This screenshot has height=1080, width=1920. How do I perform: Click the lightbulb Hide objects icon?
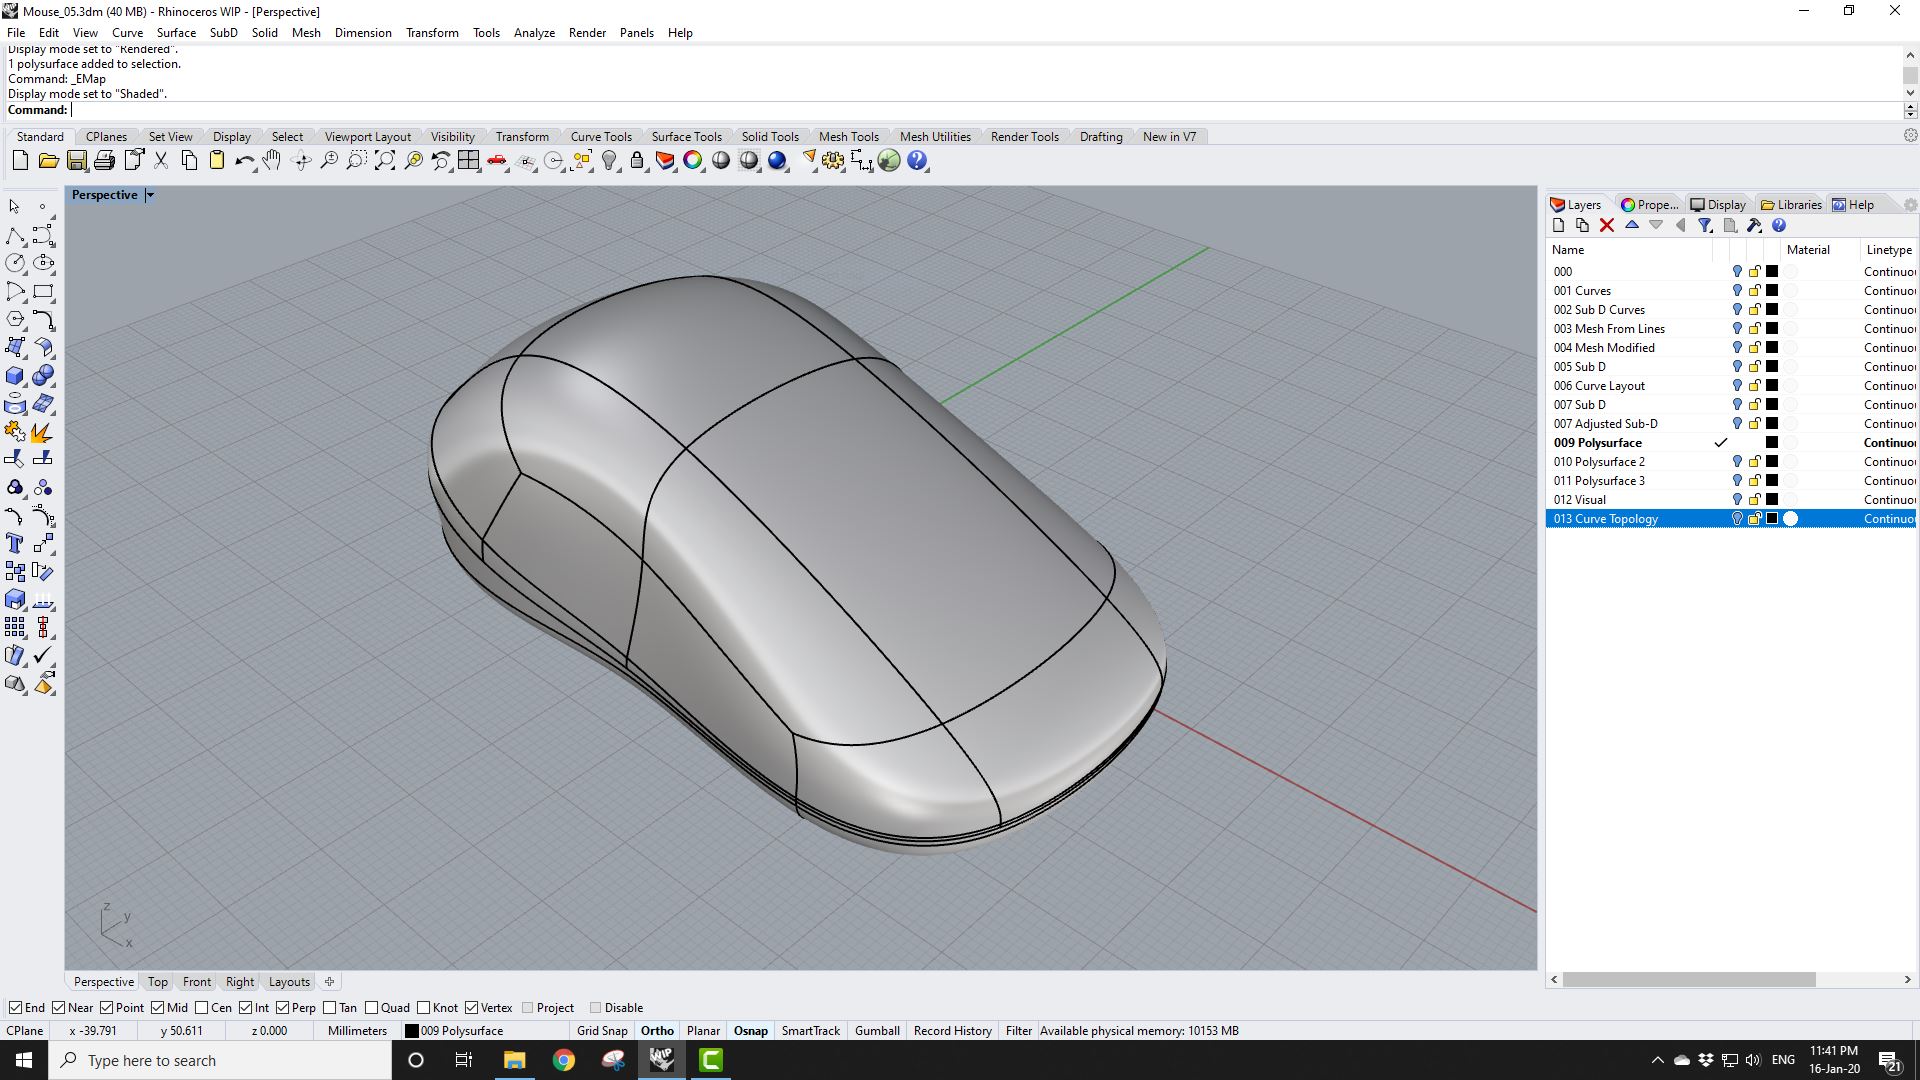609,161
